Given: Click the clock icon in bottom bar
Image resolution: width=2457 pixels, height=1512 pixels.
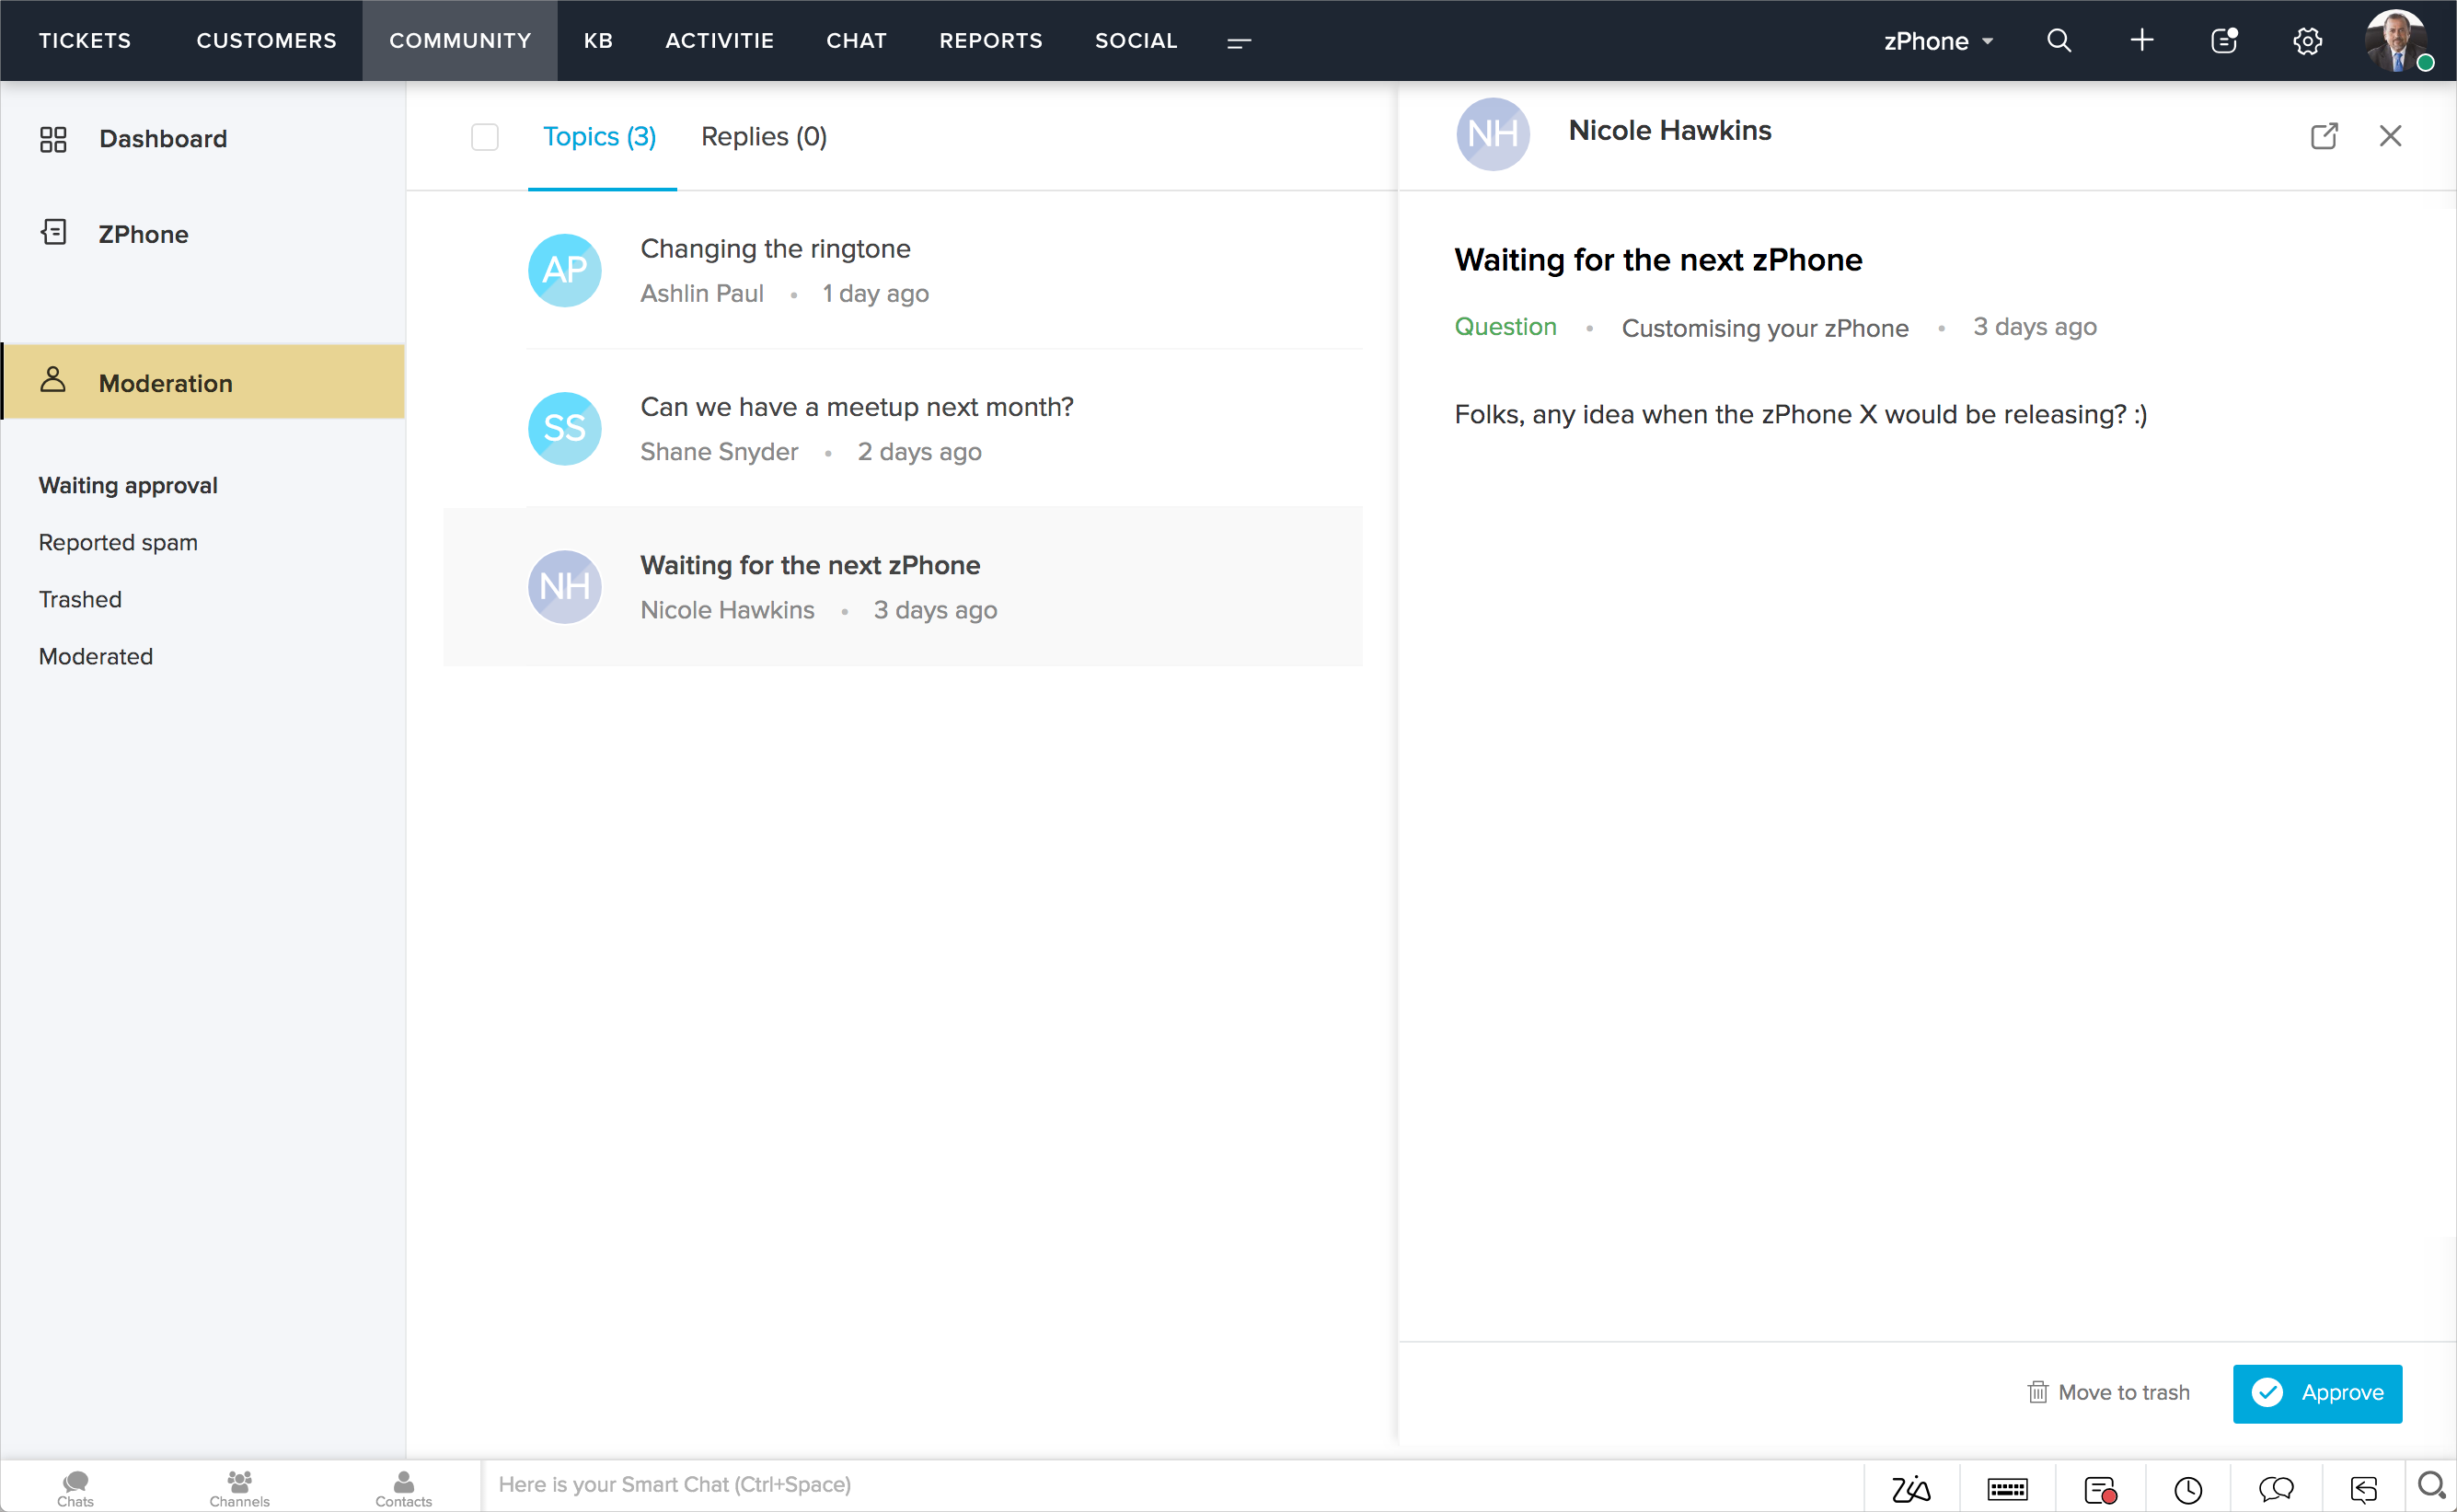Looking at the screenshot, I should point(2188,1489).
